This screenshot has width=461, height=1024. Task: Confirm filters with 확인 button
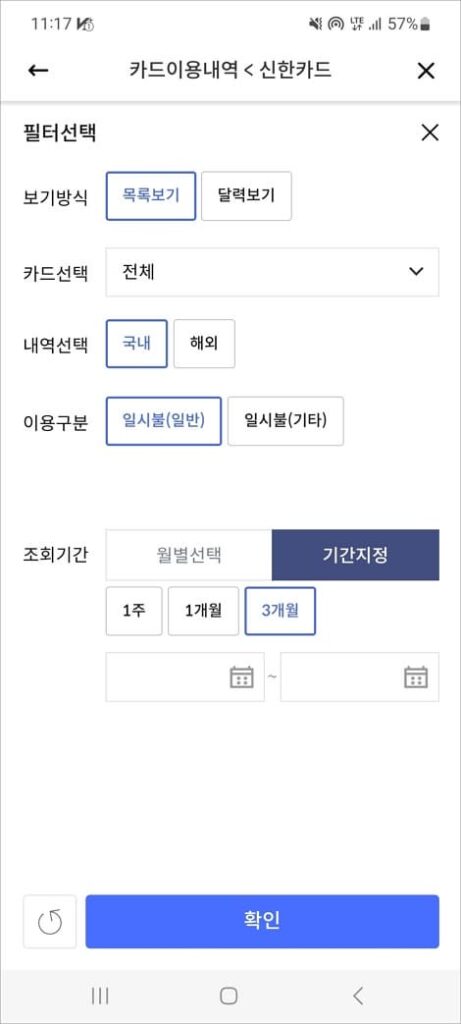pyautogui.click(x=262, y=921)
